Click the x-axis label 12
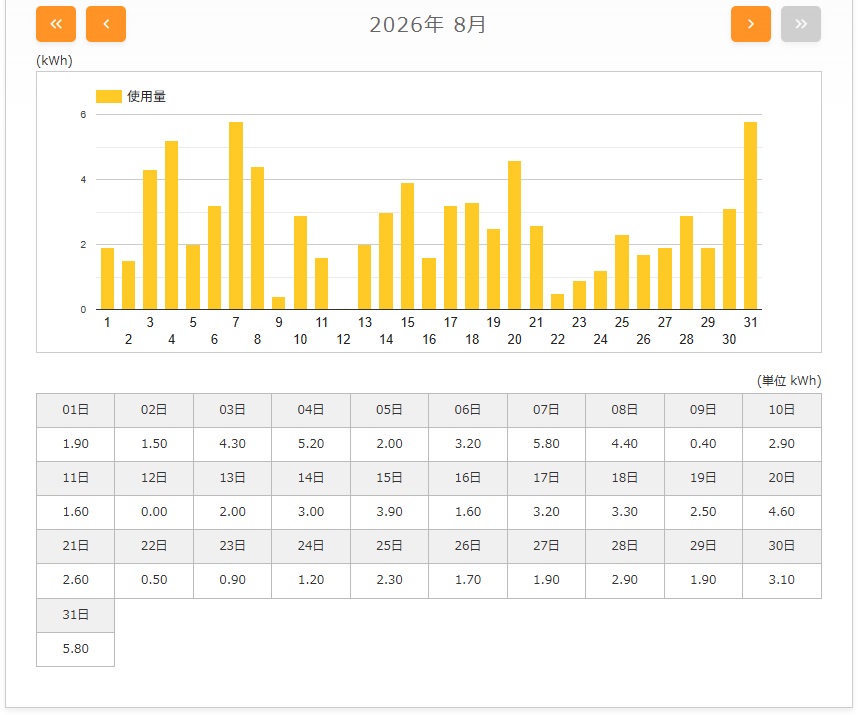The image size is (858, 715). (x=343, y=339)
